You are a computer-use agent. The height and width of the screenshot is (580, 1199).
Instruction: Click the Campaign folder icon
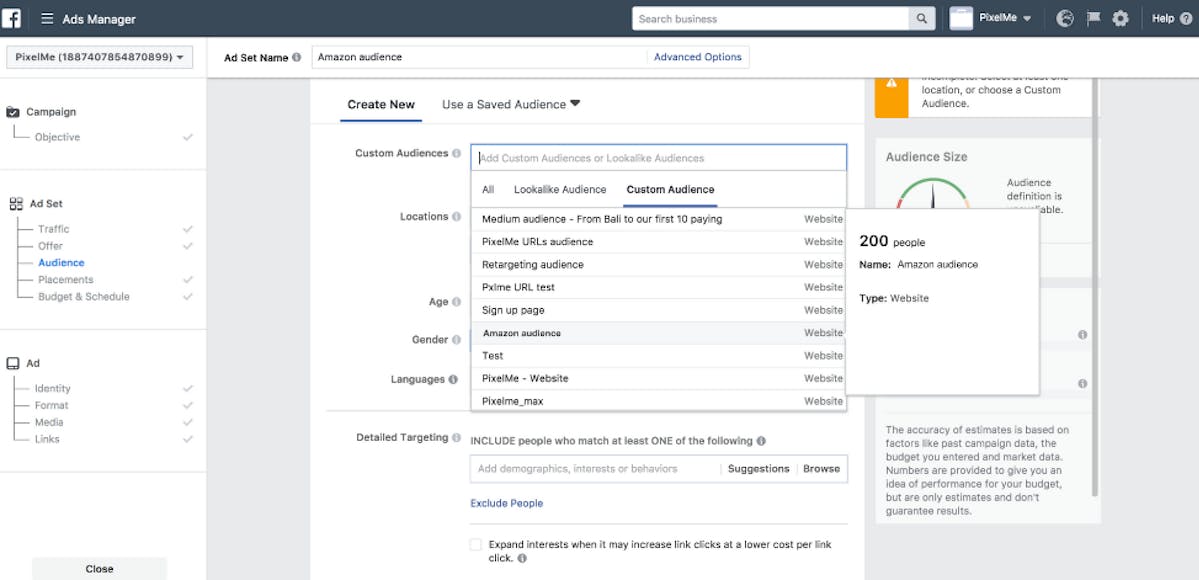[13, 112]
